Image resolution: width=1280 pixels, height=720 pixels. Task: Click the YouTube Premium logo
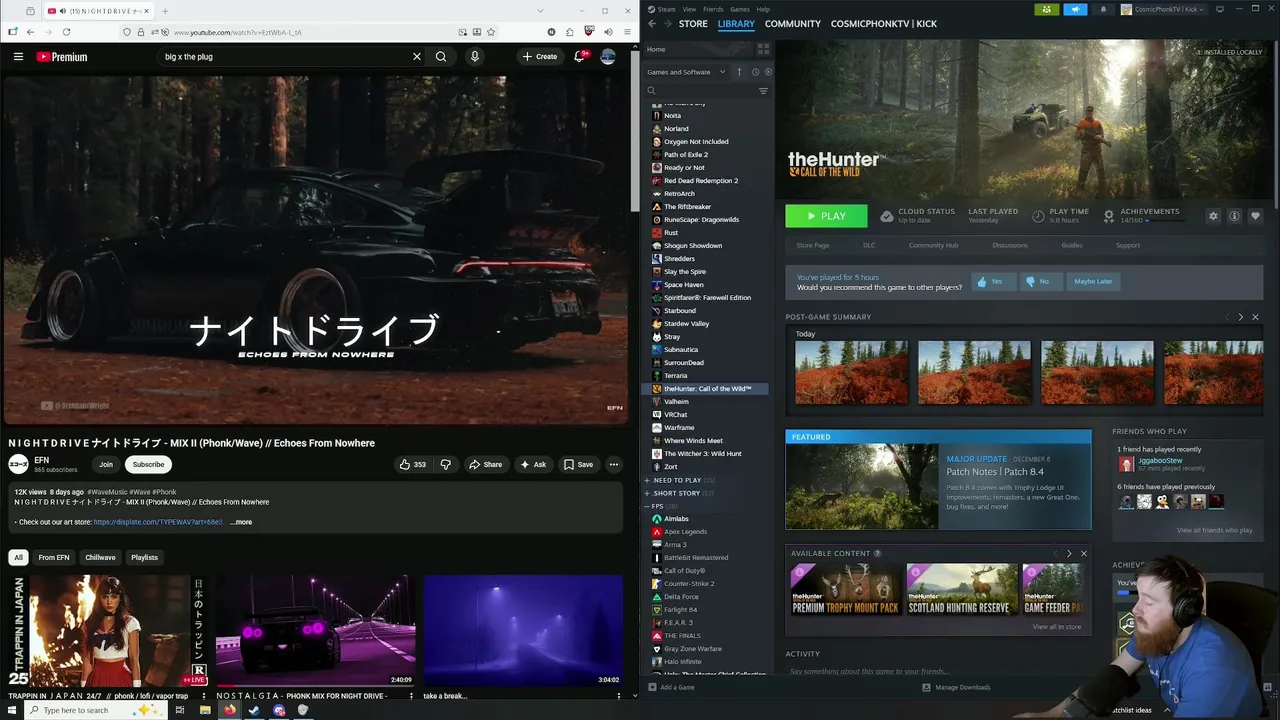62,57
